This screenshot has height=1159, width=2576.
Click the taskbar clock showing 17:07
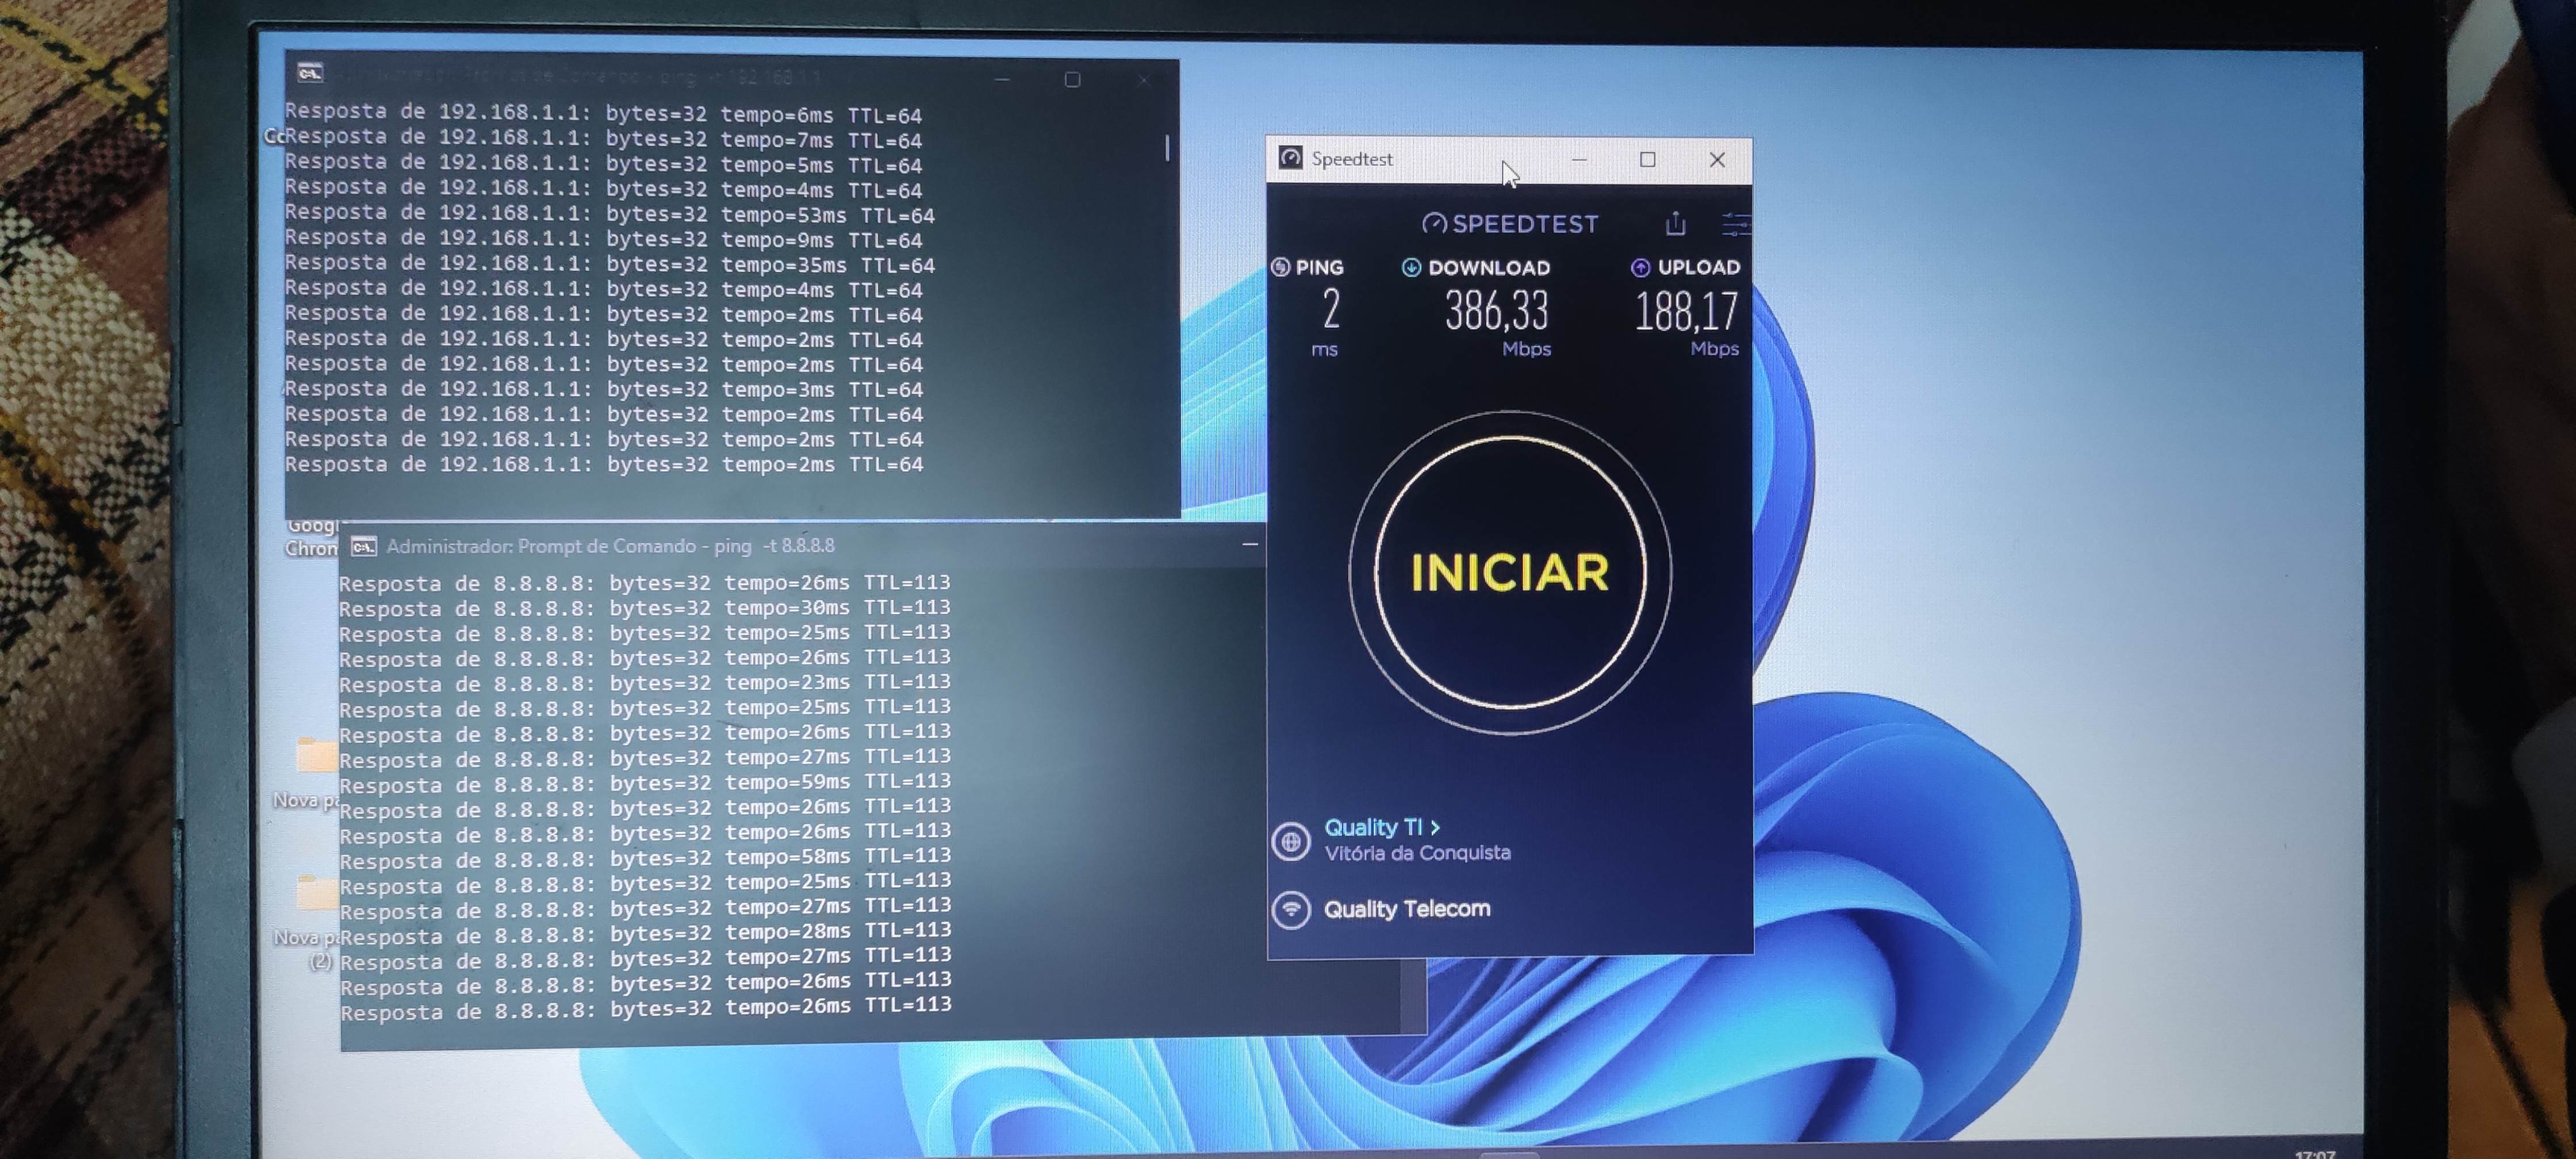click(x=2315, y=1154)
